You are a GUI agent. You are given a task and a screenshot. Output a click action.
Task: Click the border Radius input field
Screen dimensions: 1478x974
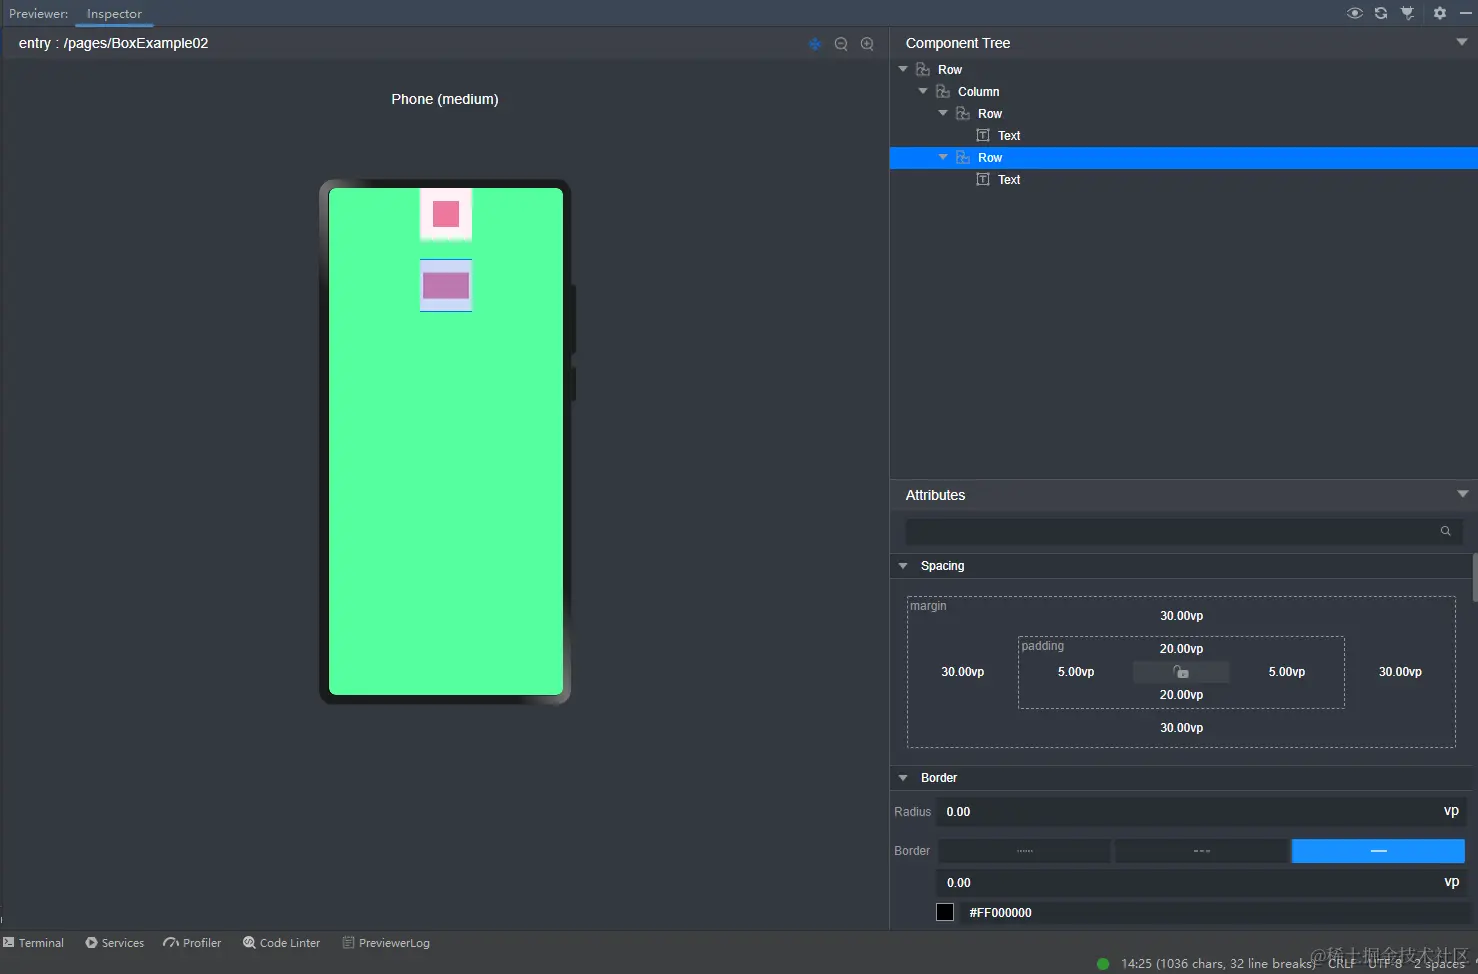click(x=1201, y=812)
